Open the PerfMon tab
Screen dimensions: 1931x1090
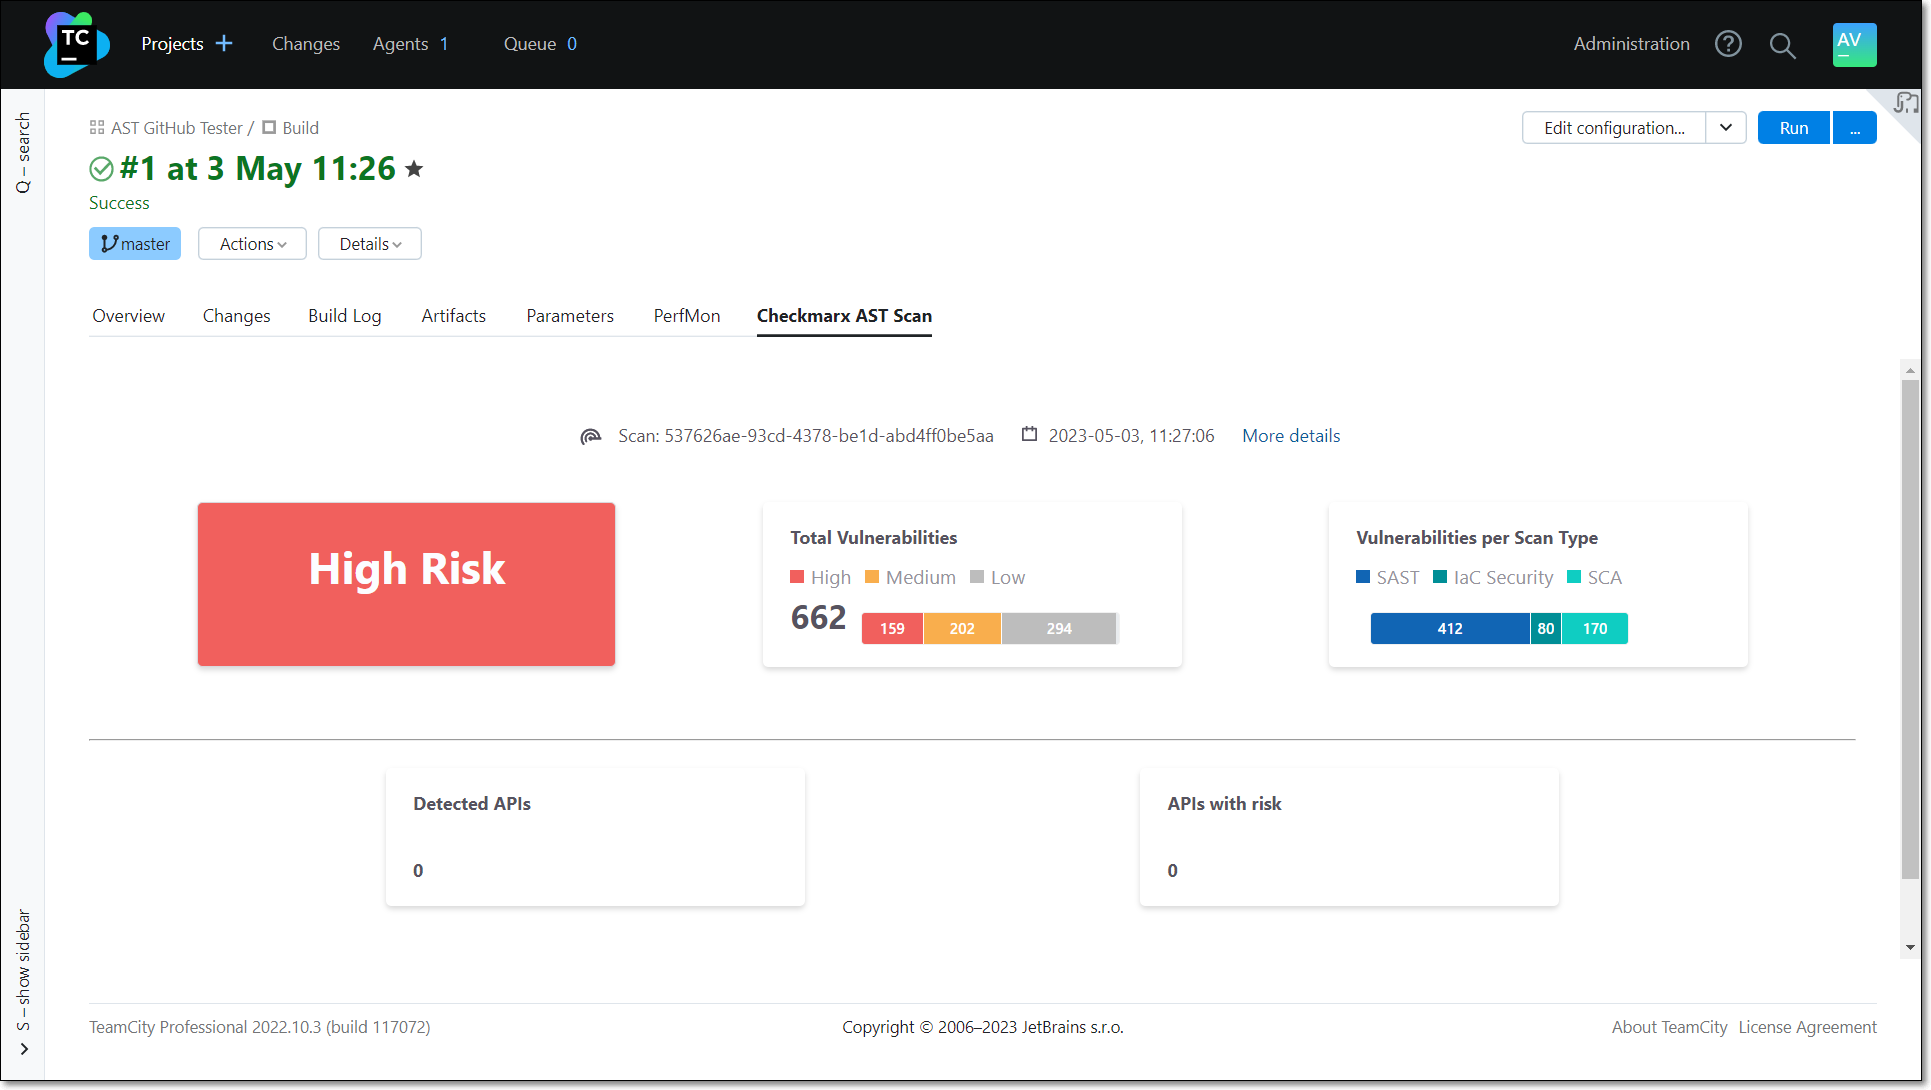pyautogui.click(x=687, y=316)
